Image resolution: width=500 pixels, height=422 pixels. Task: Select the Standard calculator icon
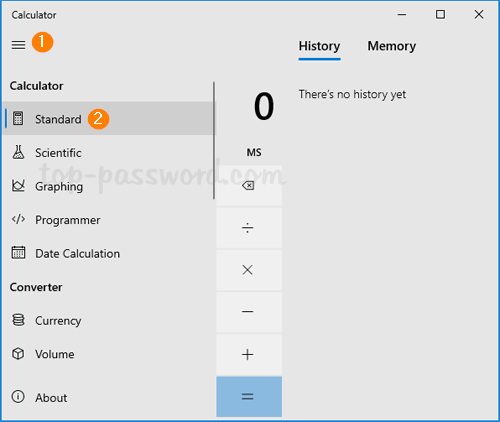click(18, 118)
